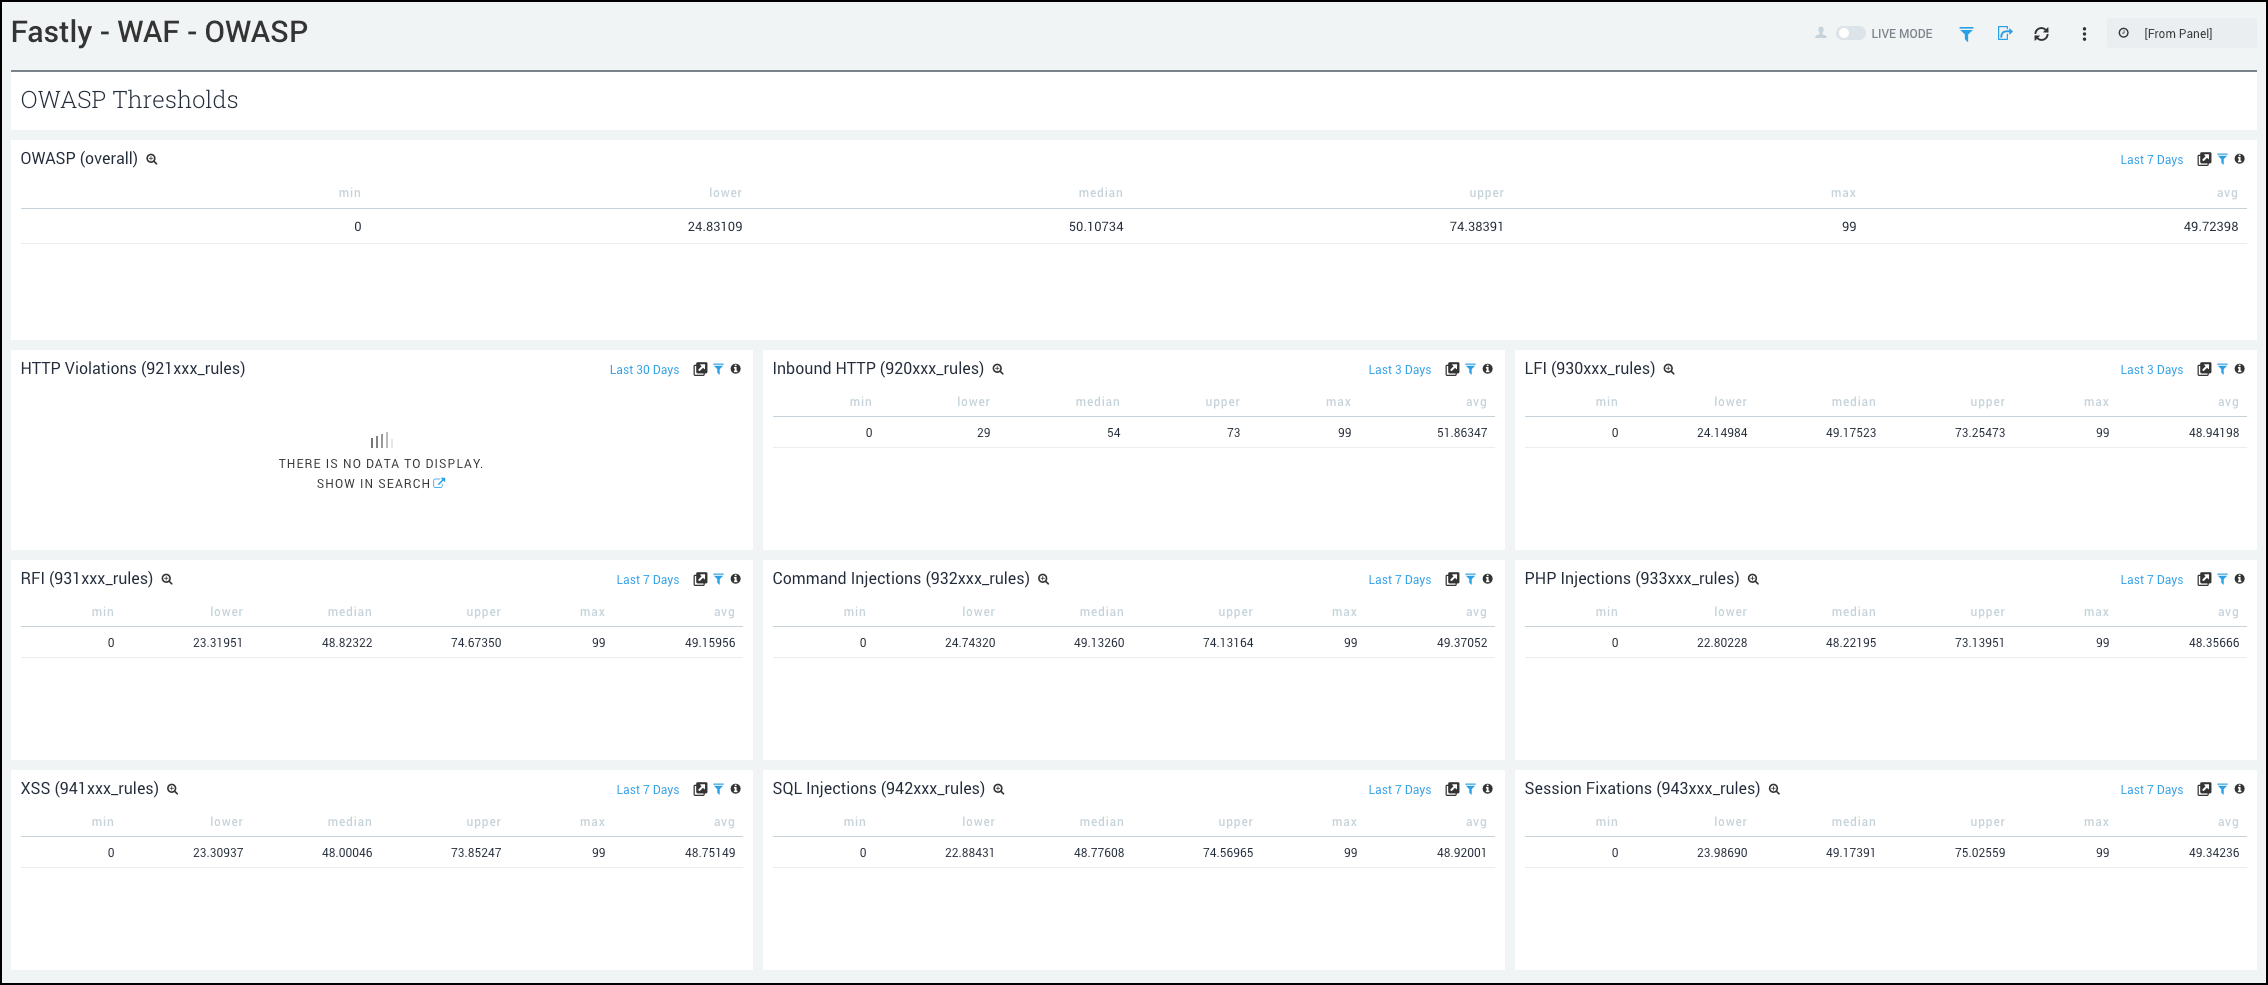Select Last 3 Days on the Inbound HTTP panel

(1399, 369)
